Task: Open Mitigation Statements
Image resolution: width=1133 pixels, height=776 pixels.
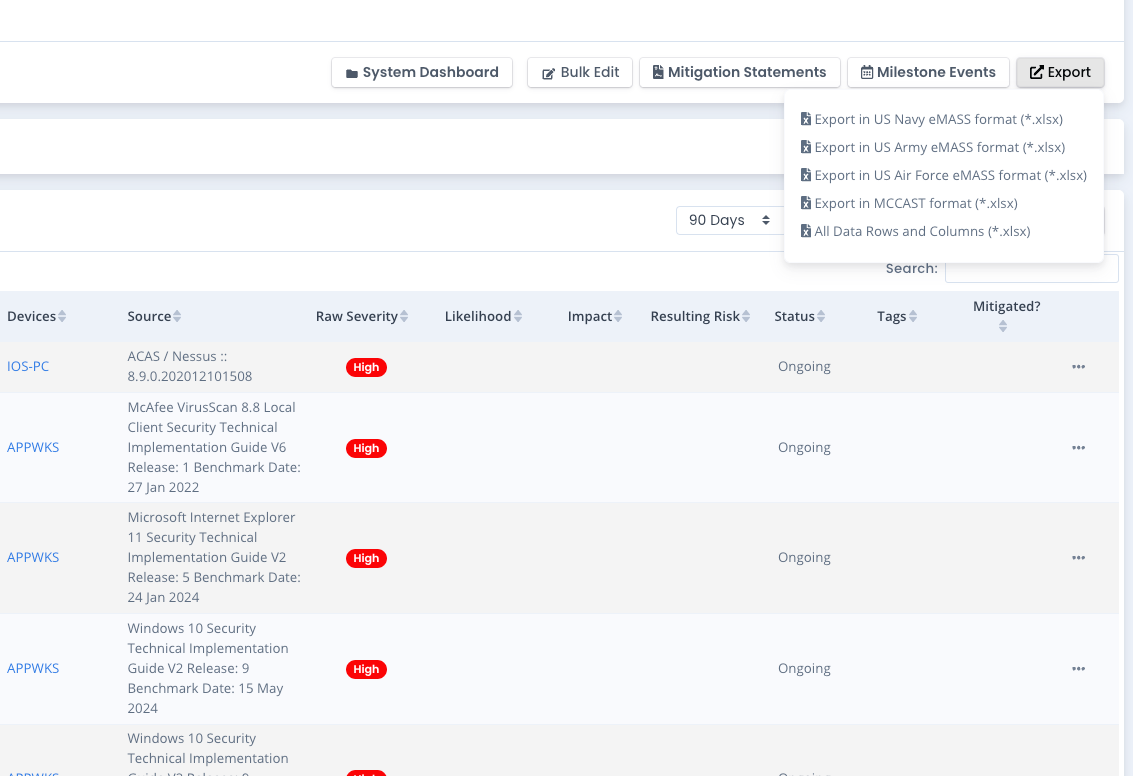Action: pos(739,72)
